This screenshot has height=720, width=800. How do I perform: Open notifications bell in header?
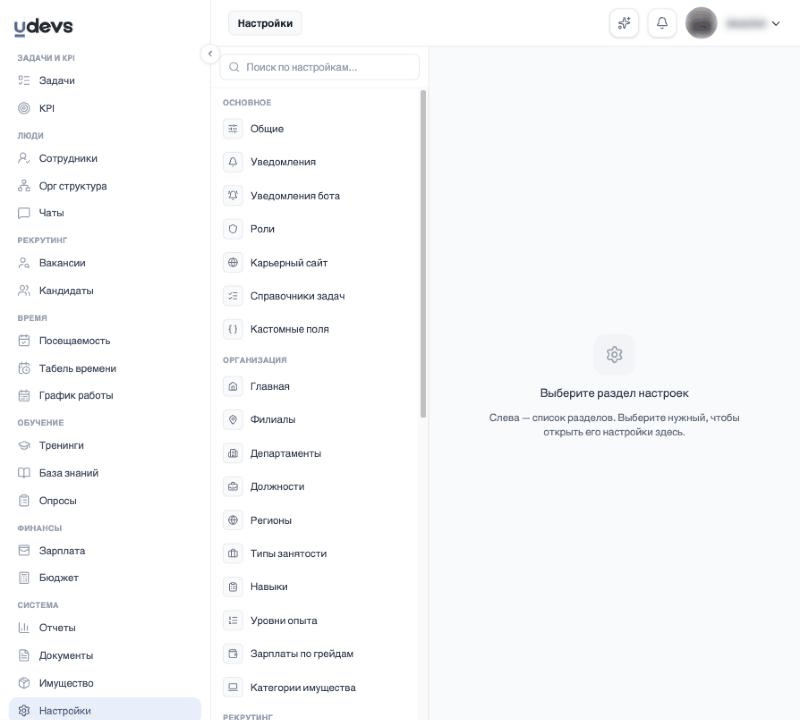click(x=662, y=23)
